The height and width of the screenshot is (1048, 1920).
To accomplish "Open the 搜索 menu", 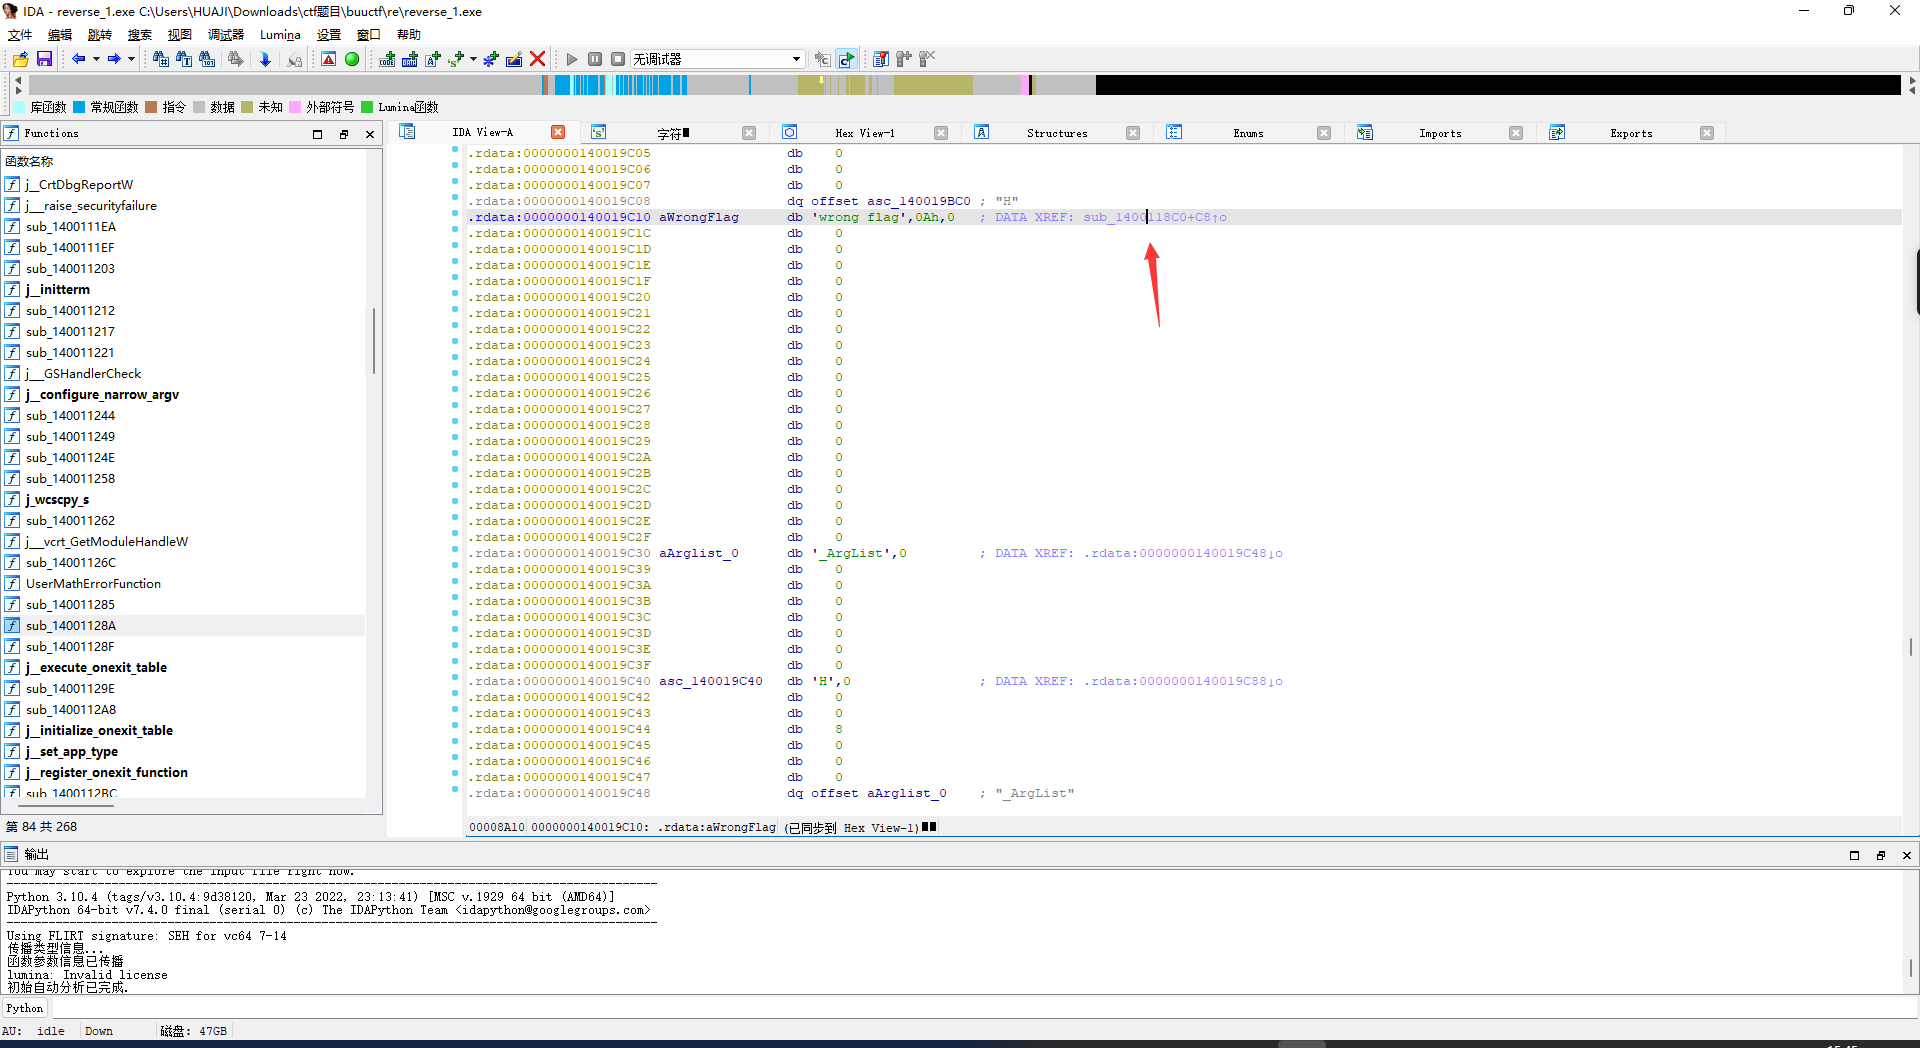I will coord(140,35).
